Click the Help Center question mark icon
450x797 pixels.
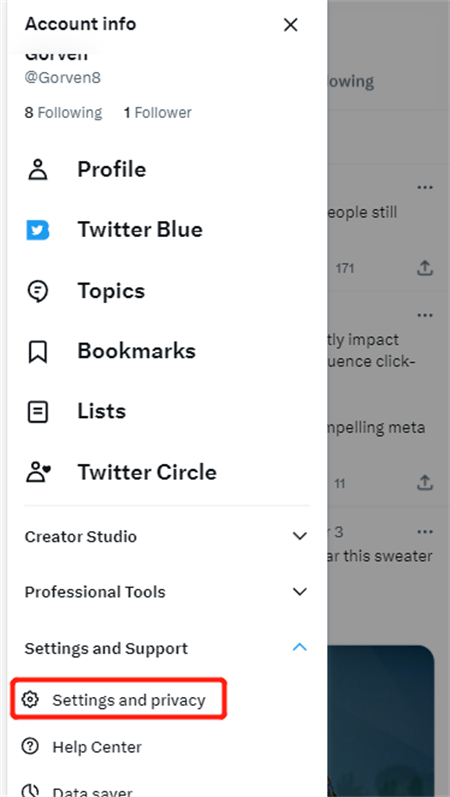pos(31,747)
